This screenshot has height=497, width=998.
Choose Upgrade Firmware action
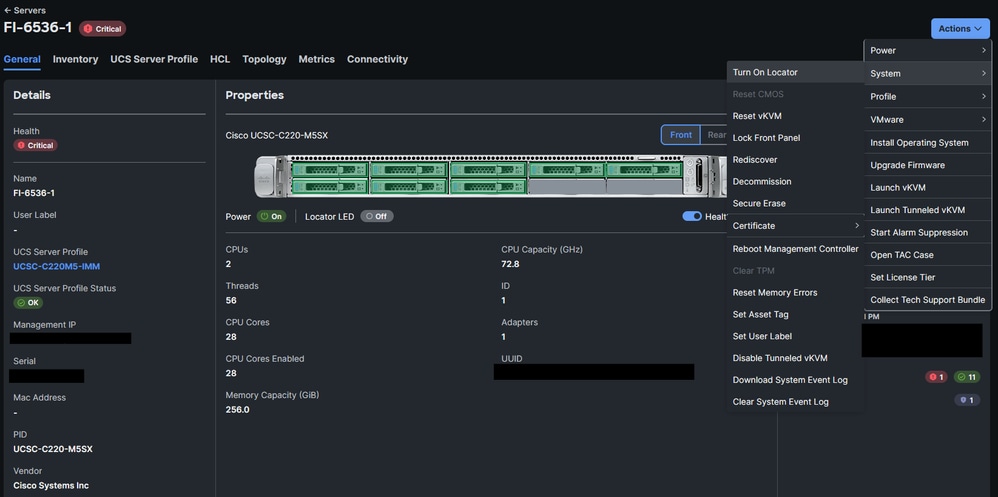pyautogui.click(x=927, y=165)
